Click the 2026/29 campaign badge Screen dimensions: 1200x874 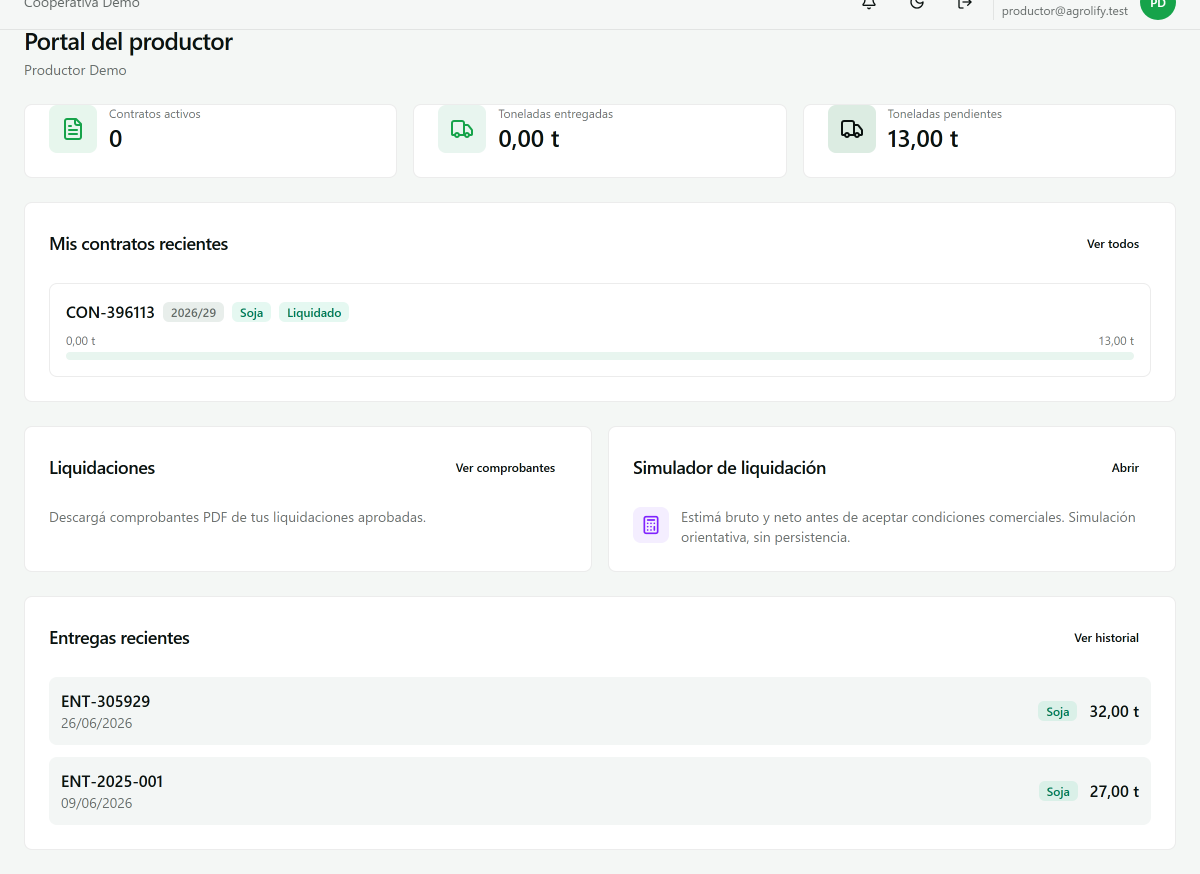[193, 313]
